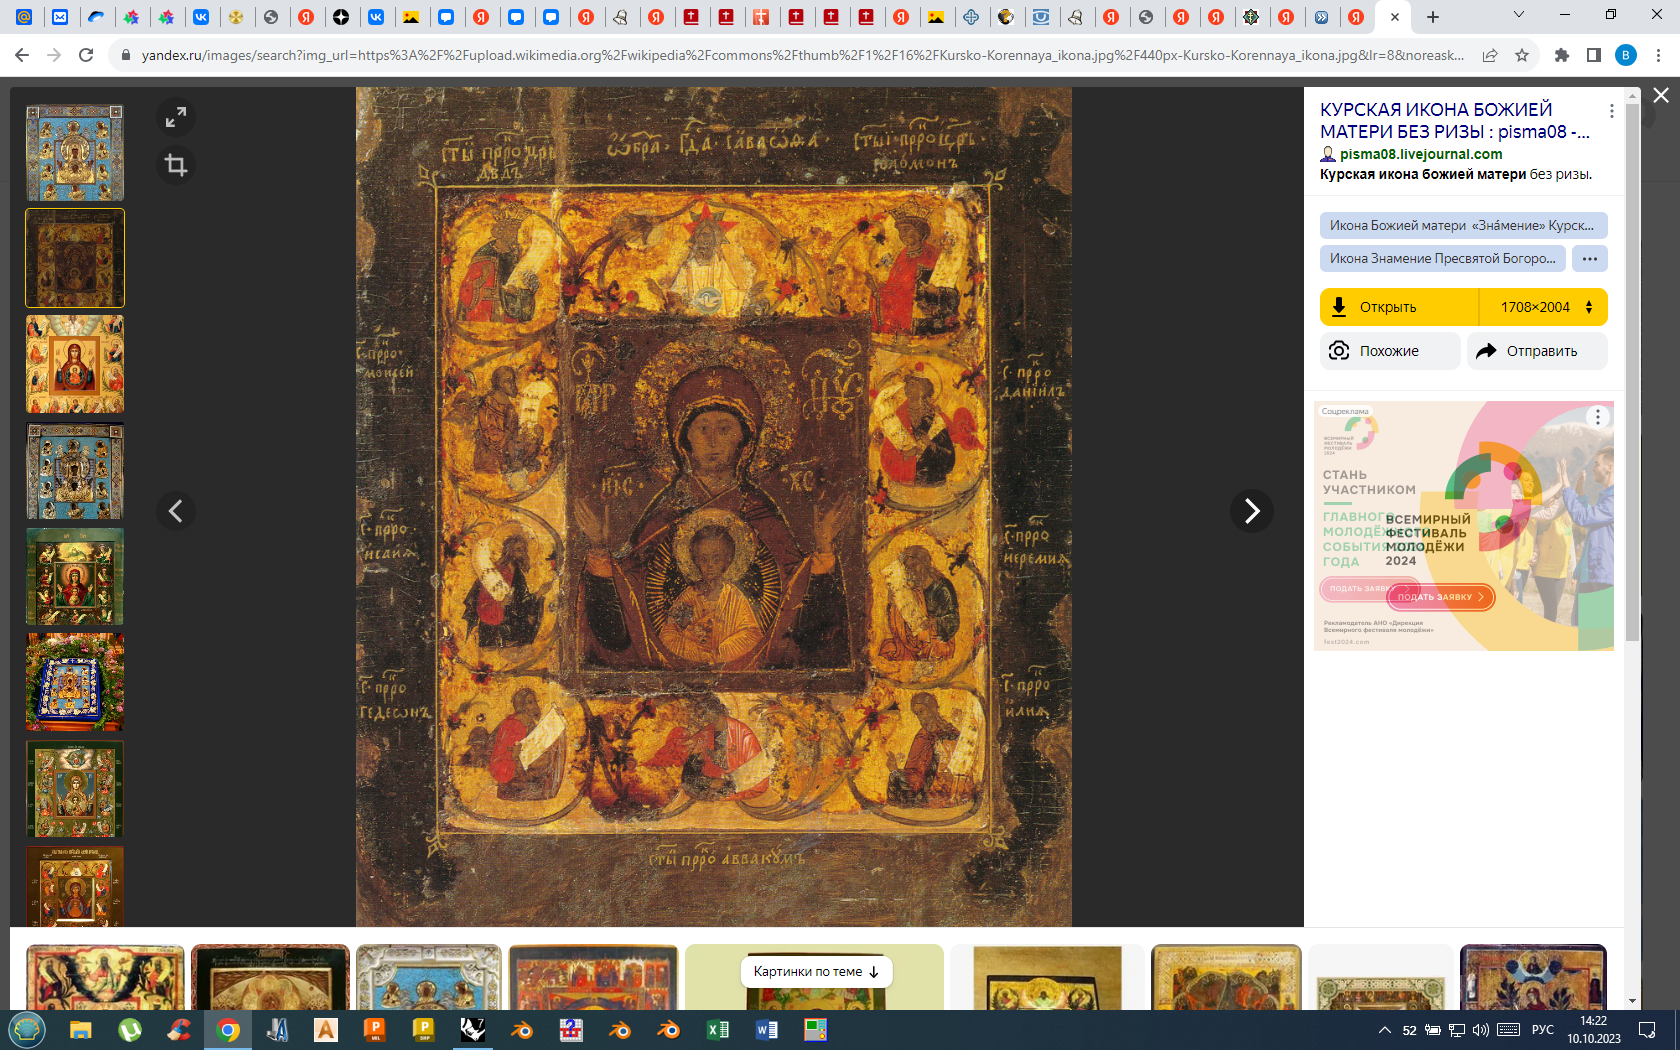Select the highlighted dark icon thumbnail
1680x1050 pixels.
[75, 258]
